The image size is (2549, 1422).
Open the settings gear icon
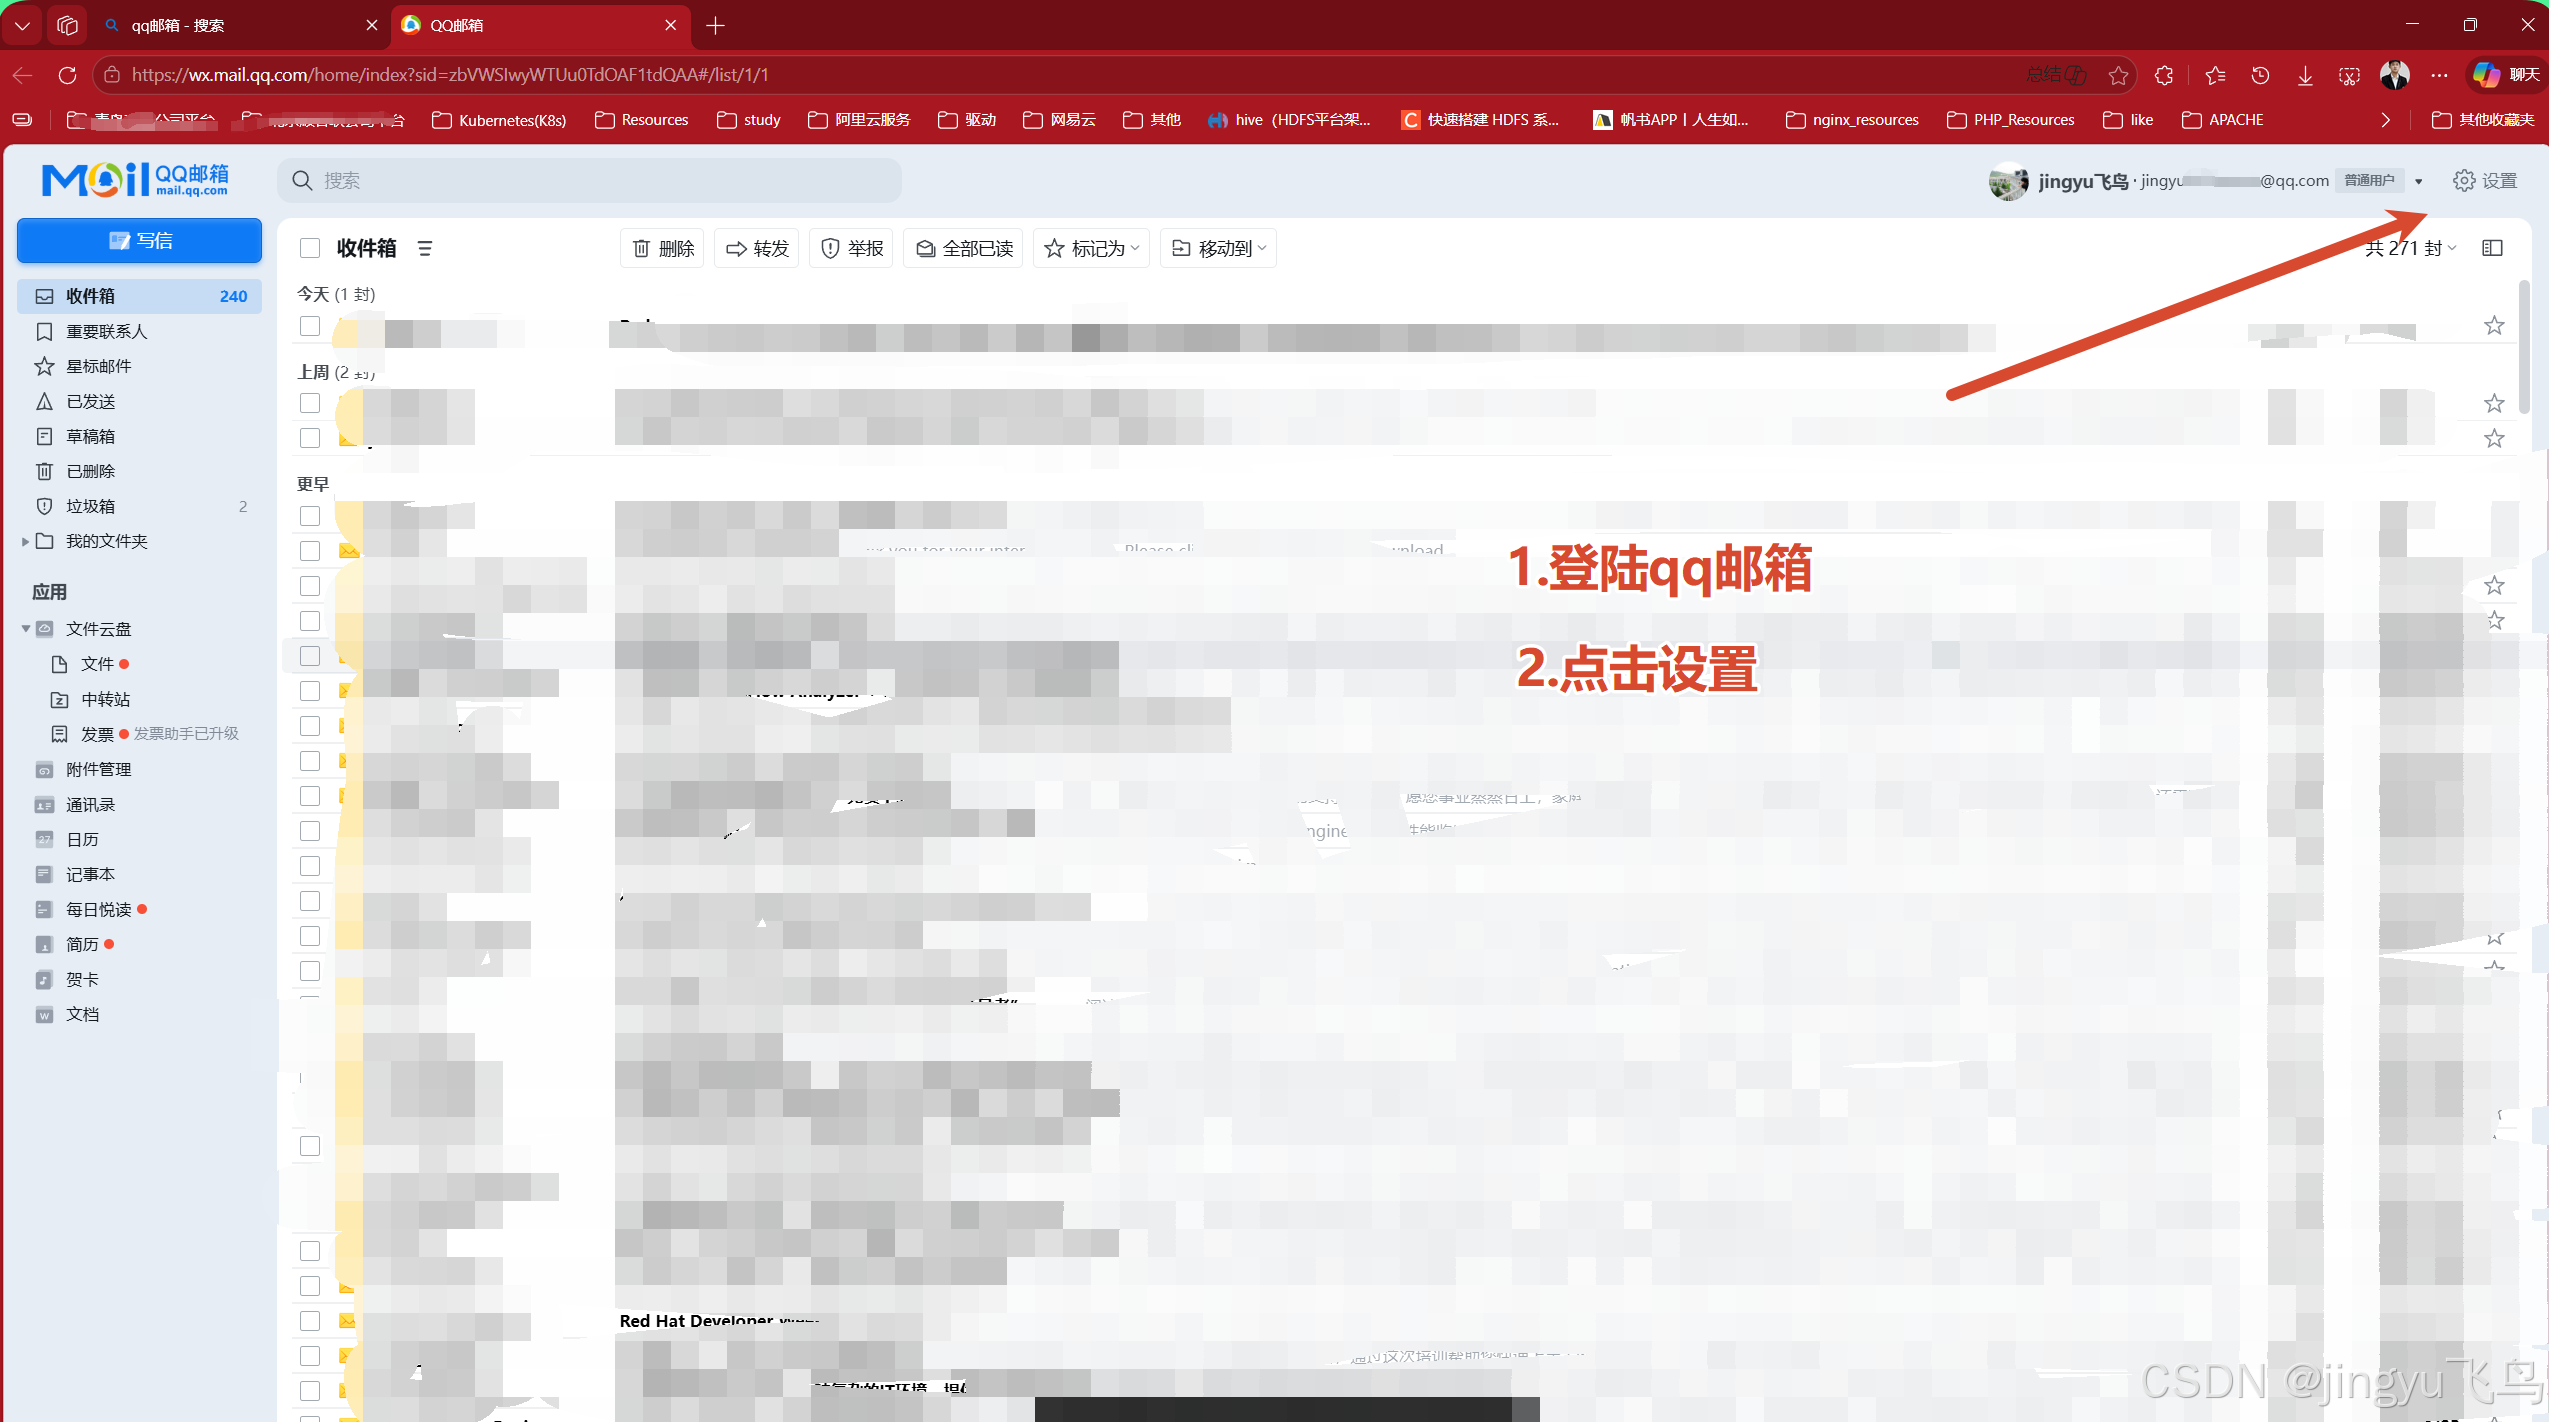tap(2464, 180)
